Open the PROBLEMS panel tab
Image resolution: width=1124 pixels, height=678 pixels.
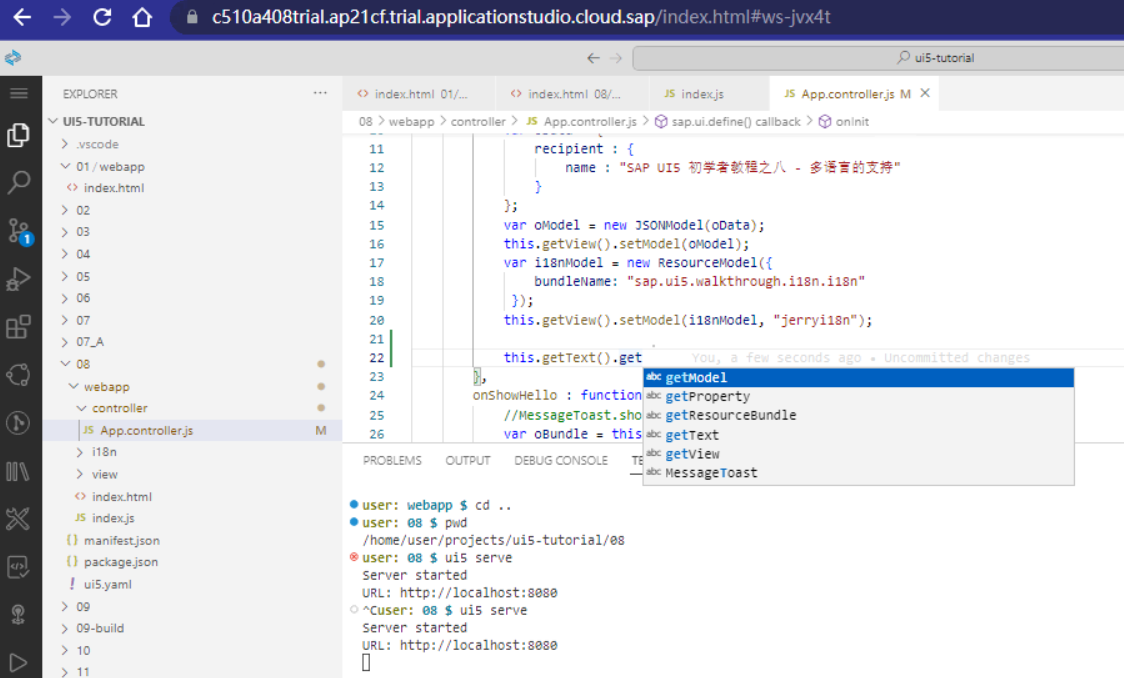click(x=392, y=461)
